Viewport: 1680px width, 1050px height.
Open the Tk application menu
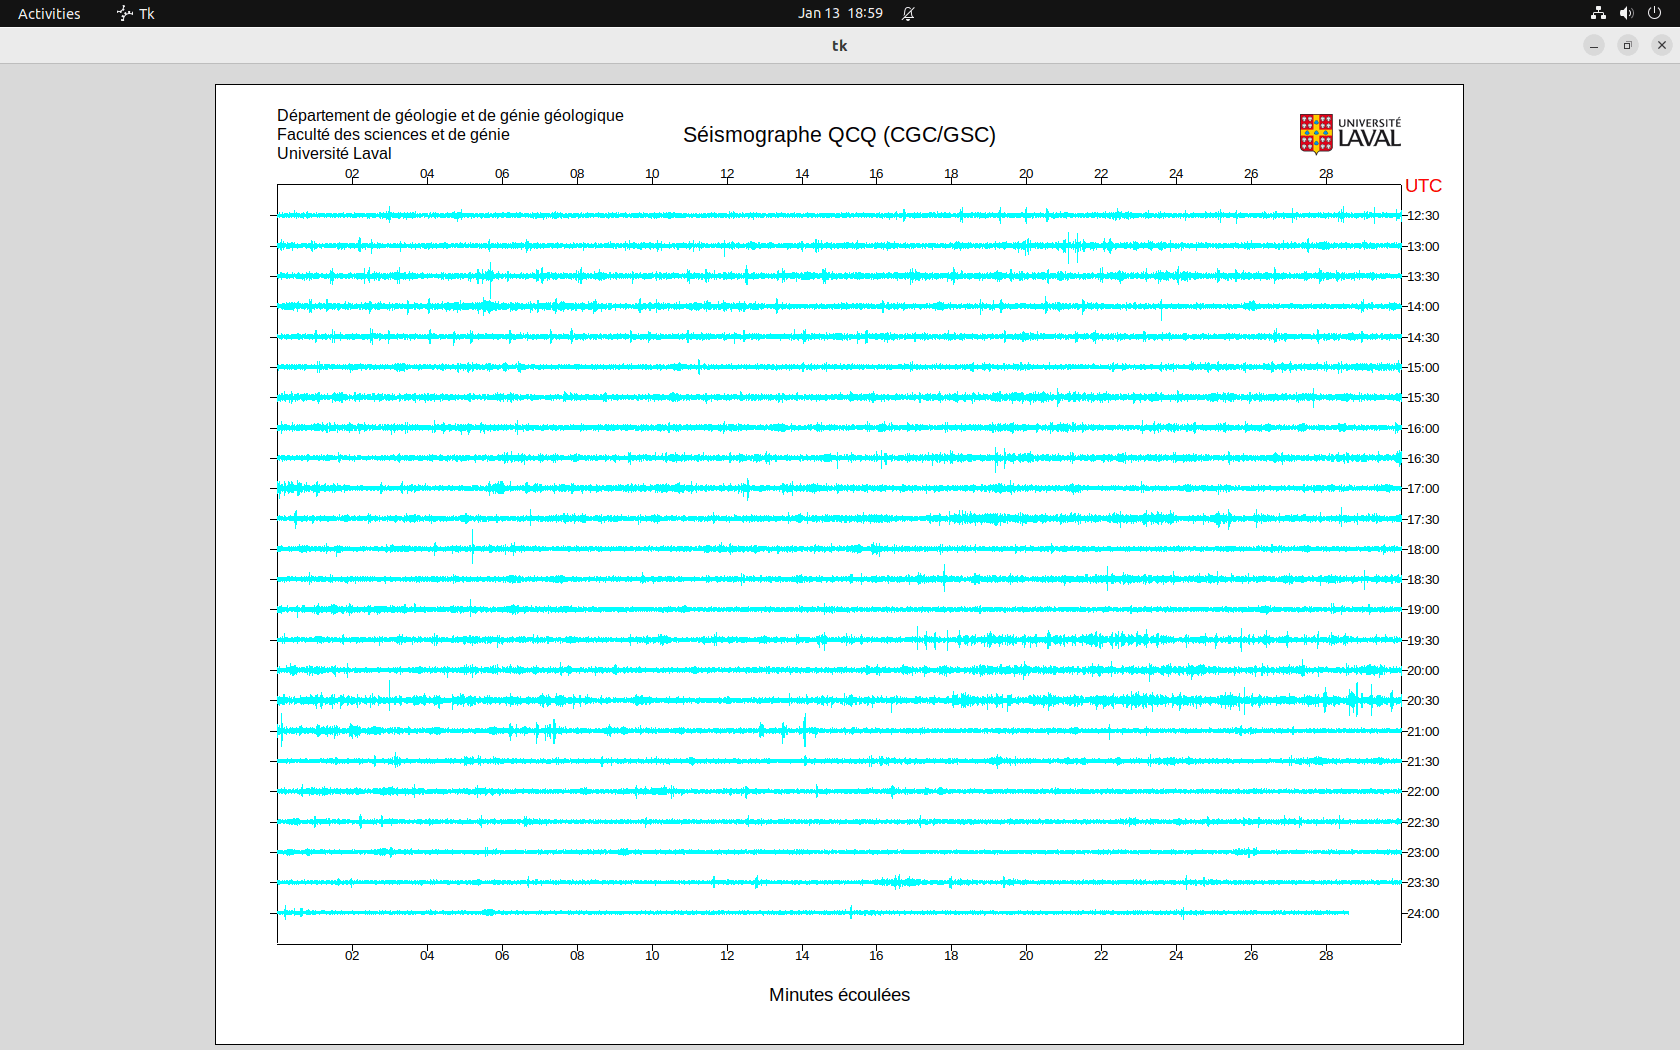click(x=136, y=13)
